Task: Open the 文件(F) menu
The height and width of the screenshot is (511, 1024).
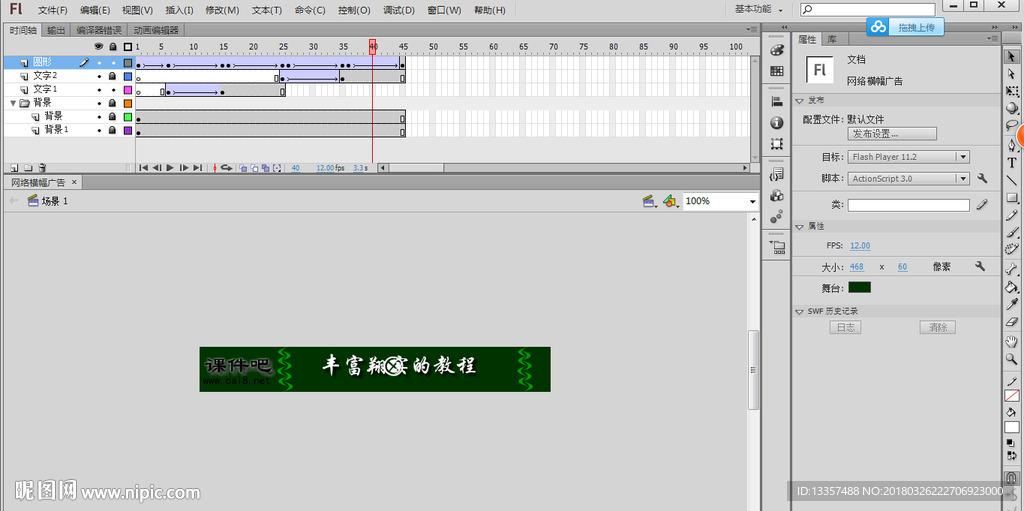Action: point(52,10)
